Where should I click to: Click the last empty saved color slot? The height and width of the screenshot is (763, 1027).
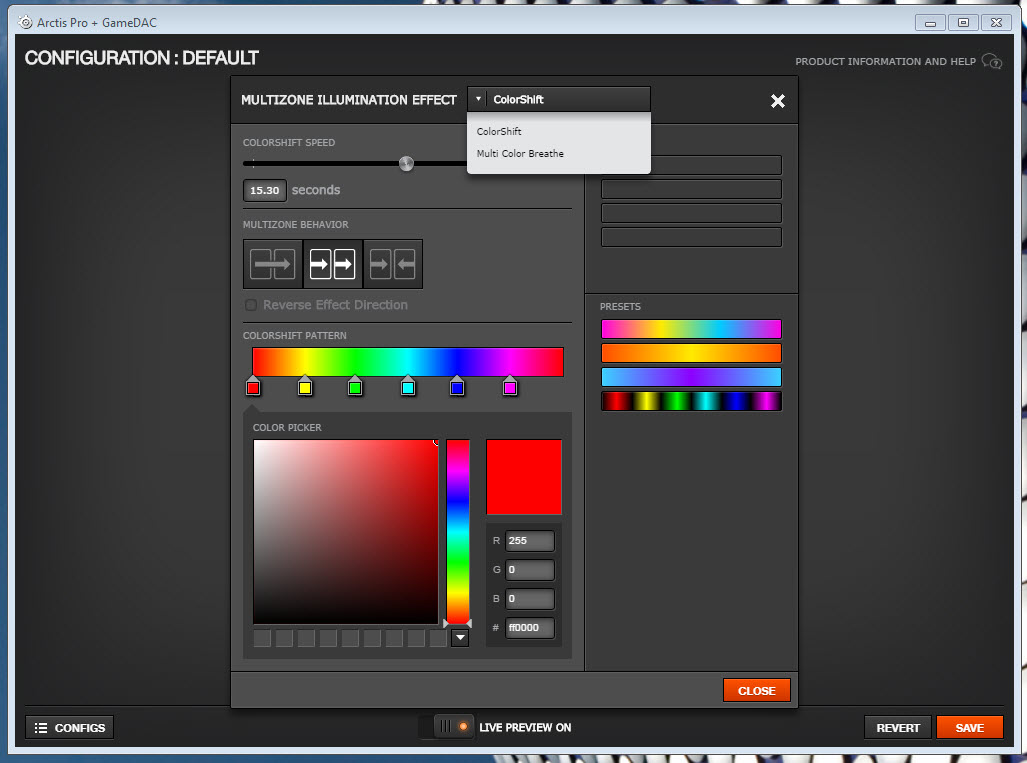(x=438, y=638)
